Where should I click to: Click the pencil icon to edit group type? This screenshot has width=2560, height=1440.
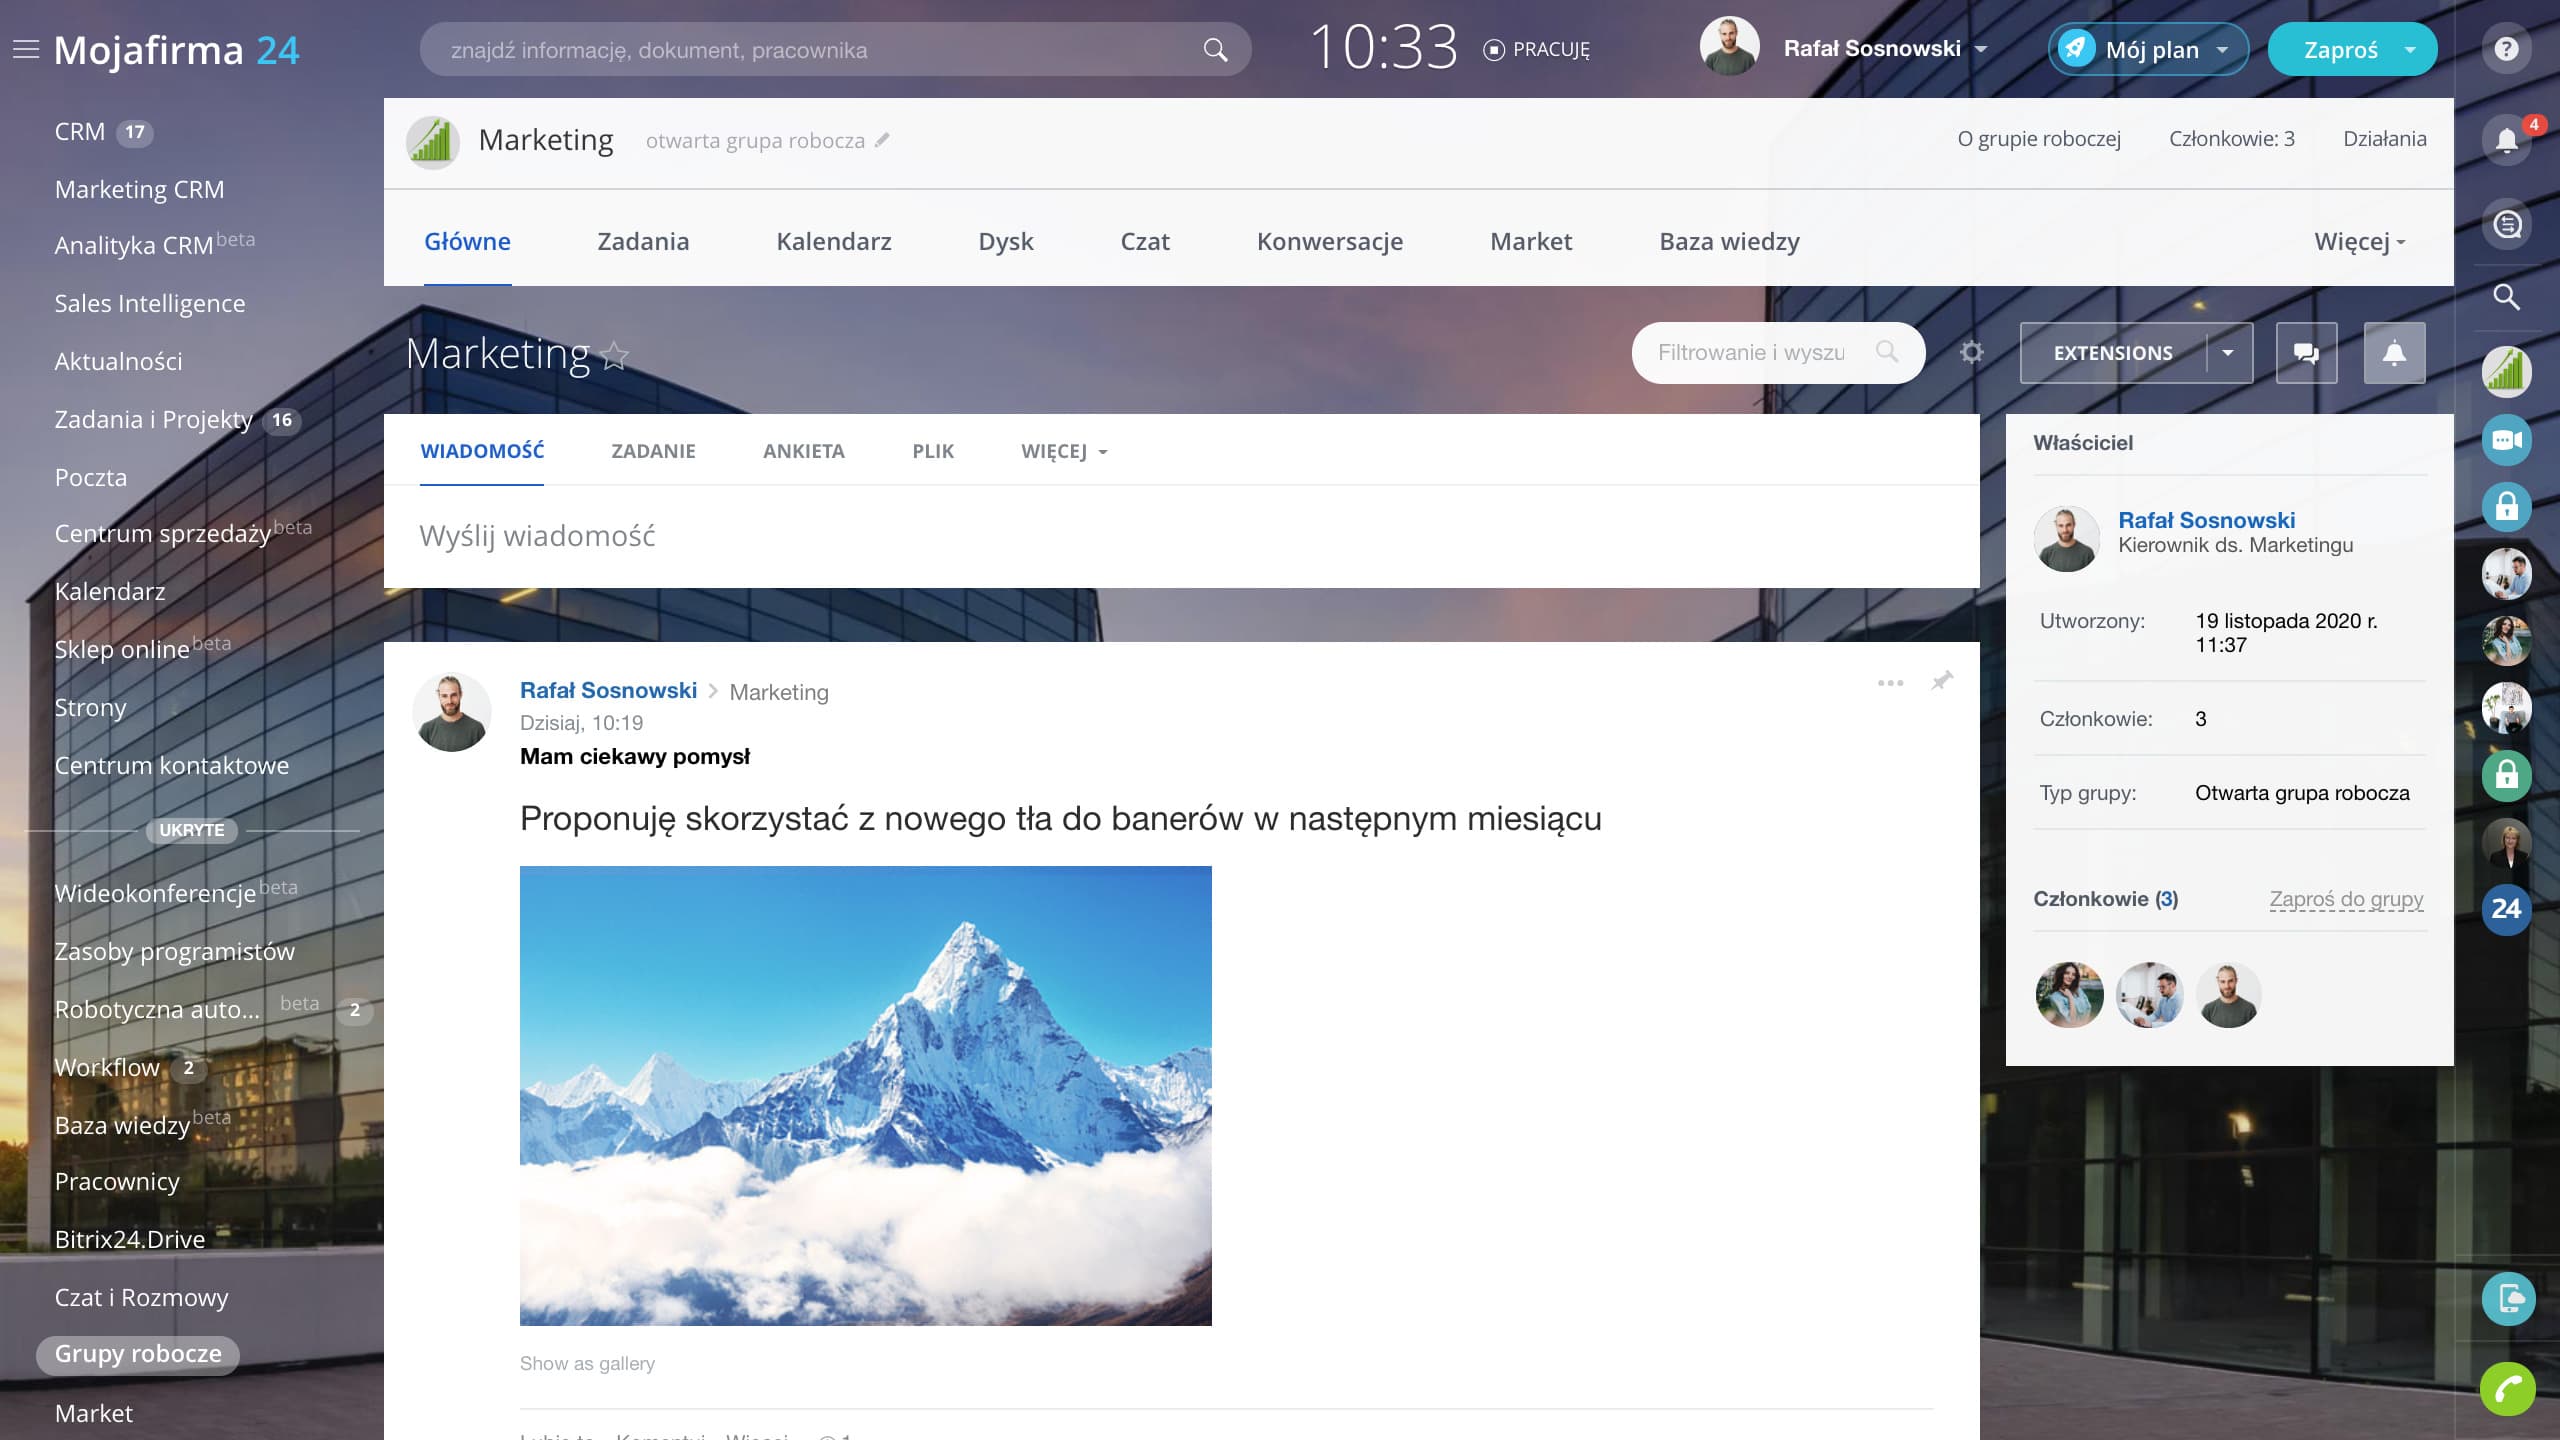[882, 141]
